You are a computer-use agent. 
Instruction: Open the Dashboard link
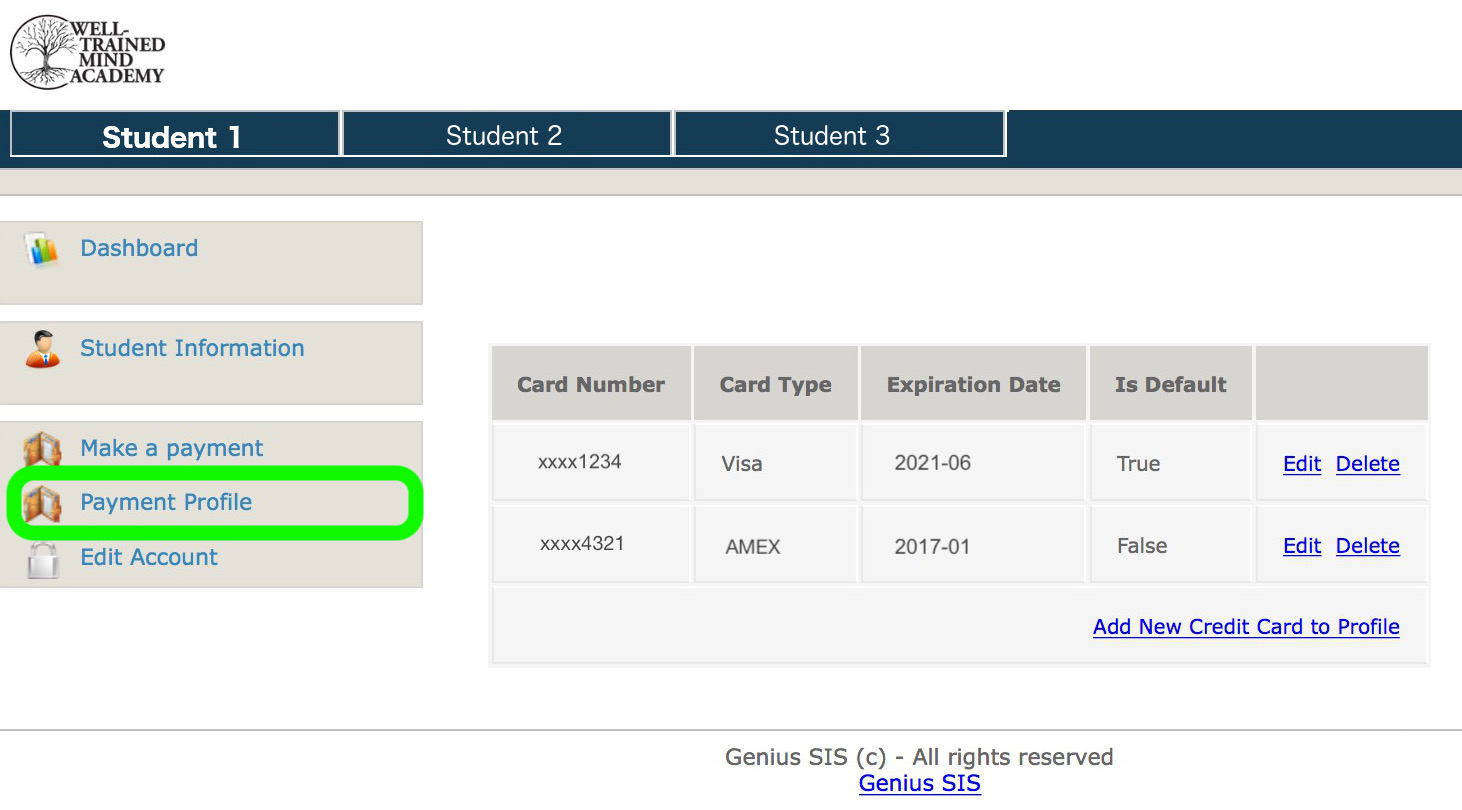(139, 248)
